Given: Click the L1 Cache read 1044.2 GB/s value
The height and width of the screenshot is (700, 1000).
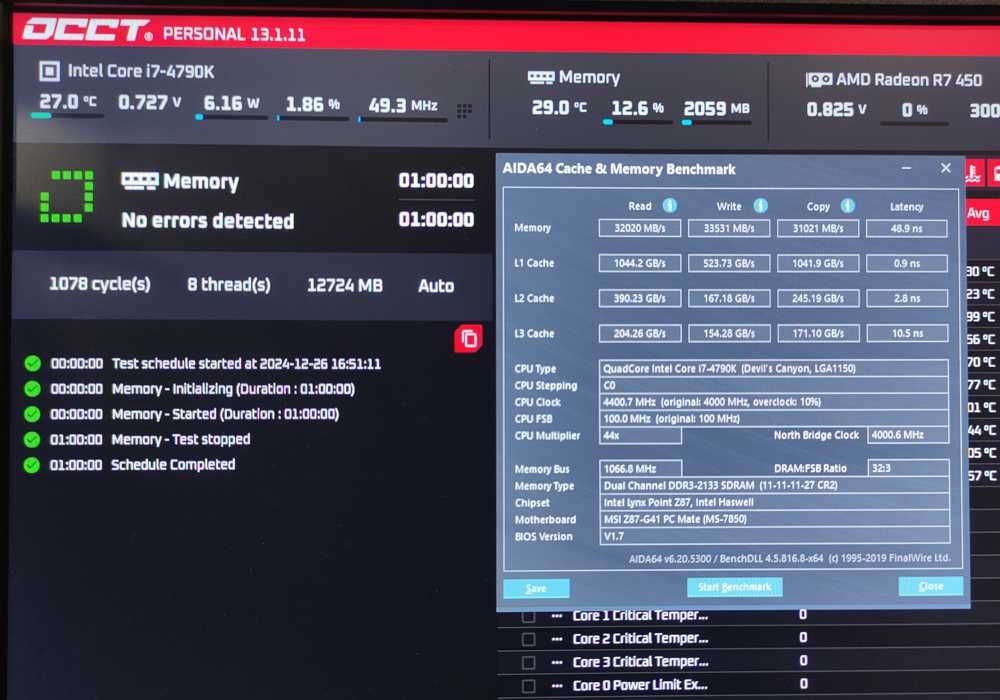Looking at the screenshot, I should [x=640, y=263].
